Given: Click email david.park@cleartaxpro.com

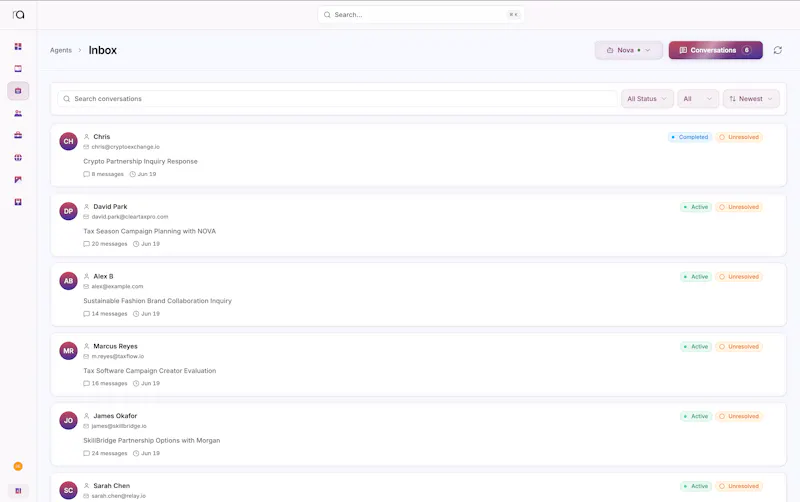Looking at the screenshot, I should coord(130,217).
